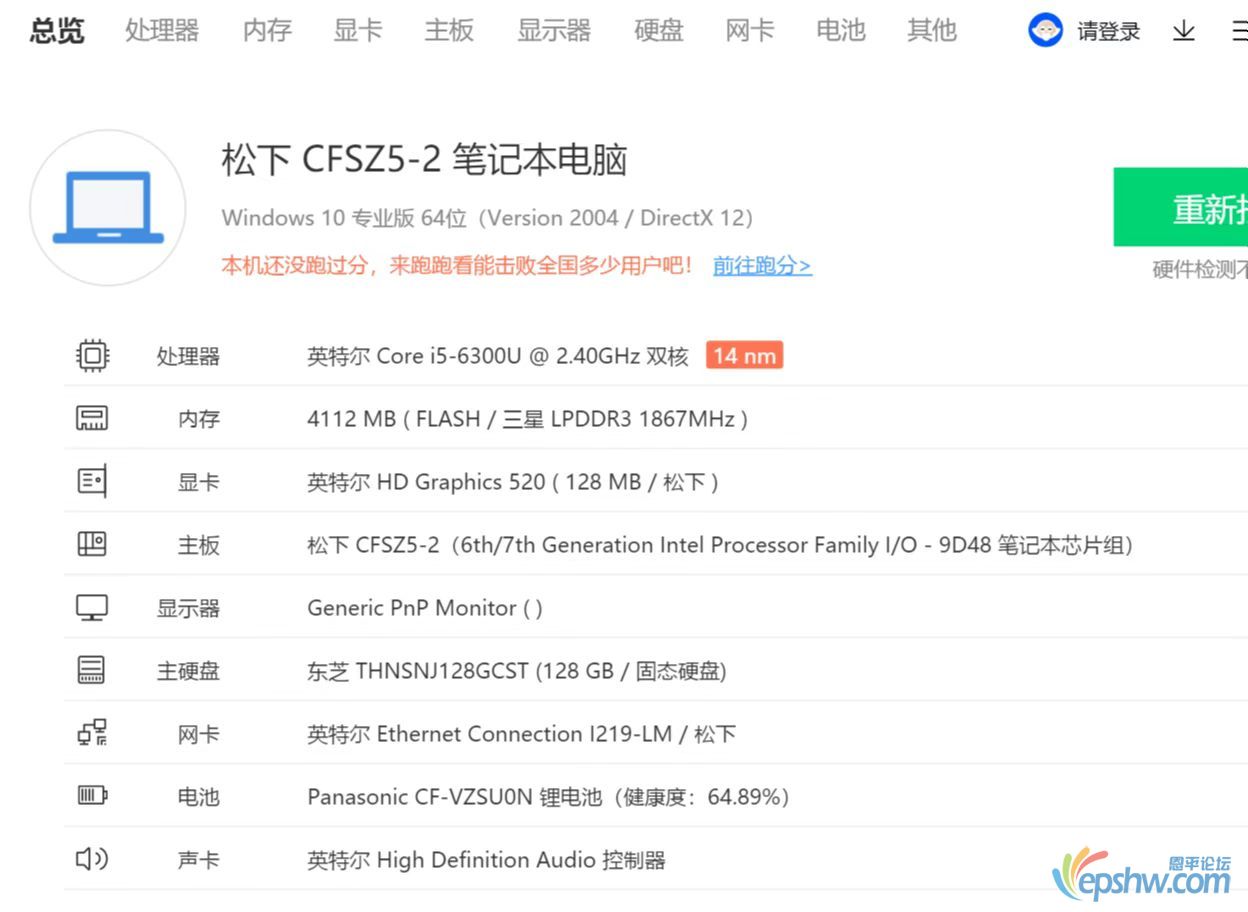
Task: Click the 硬件检测 text under the green button
Action: coord(1200,269)
